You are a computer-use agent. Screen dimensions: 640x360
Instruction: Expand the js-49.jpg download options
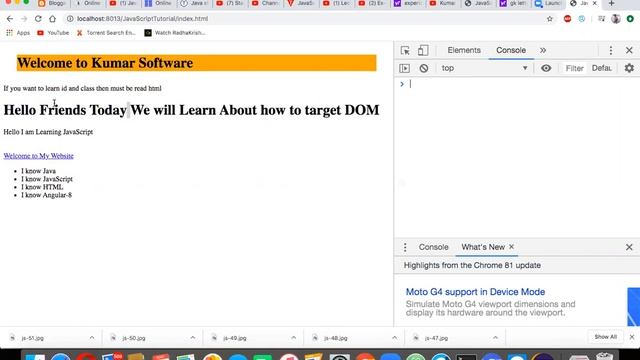293,338
